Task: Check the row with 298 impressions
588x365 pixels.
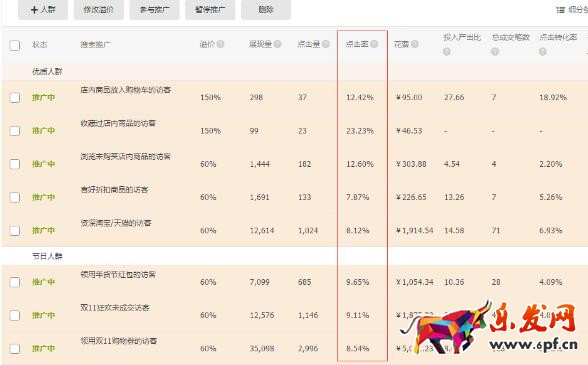Action: coord(15,98)
